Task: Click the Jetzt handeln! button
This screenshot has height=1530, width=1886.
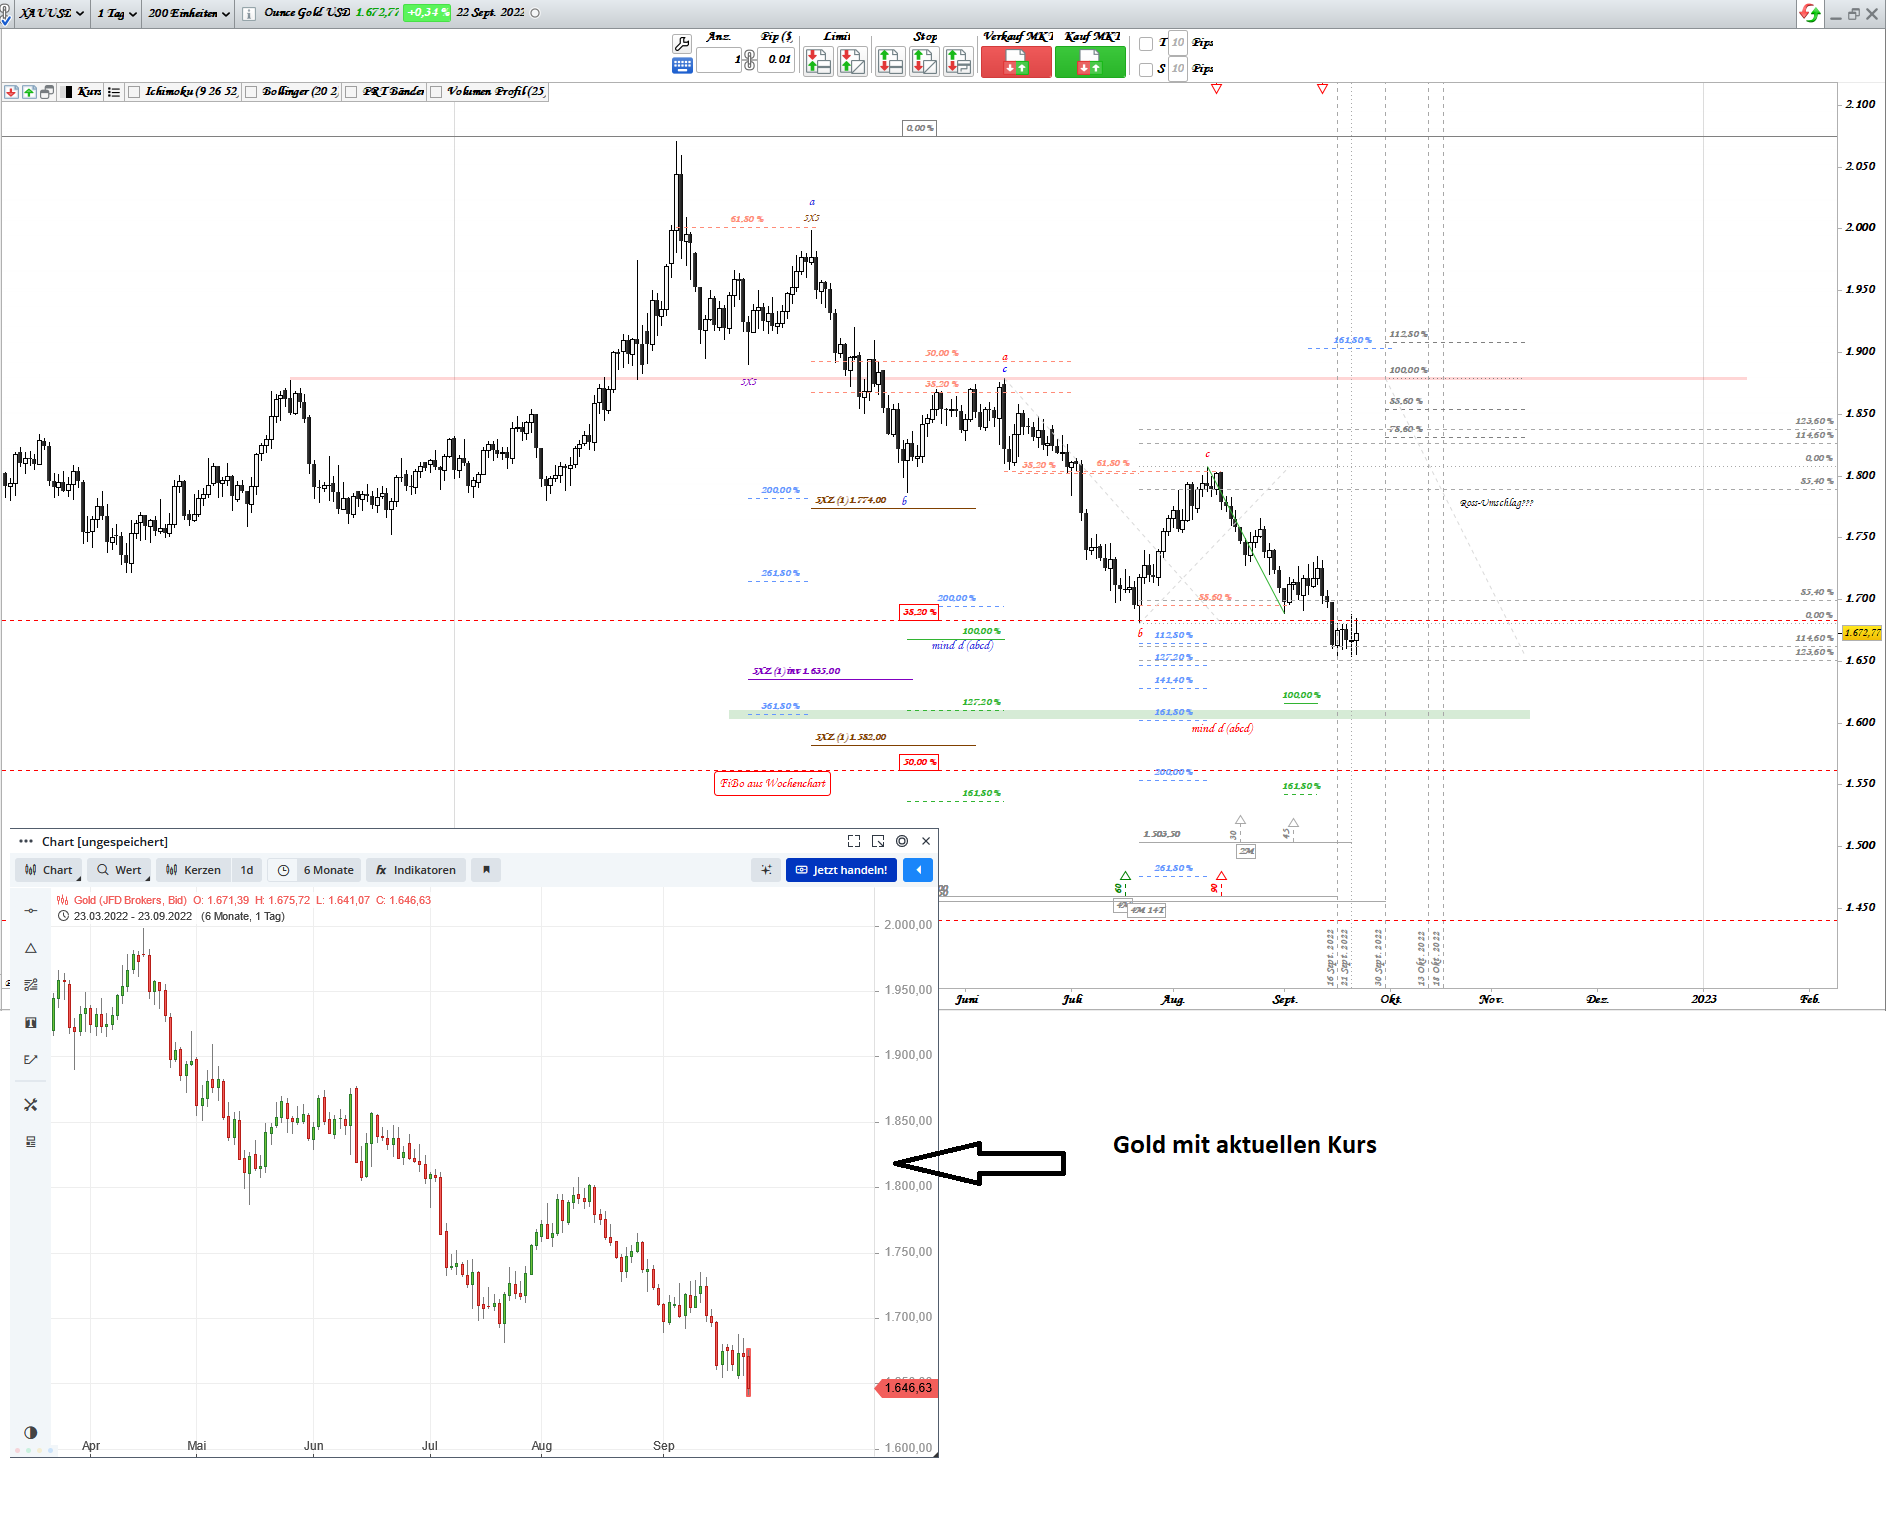Action: tap(841, 870)
